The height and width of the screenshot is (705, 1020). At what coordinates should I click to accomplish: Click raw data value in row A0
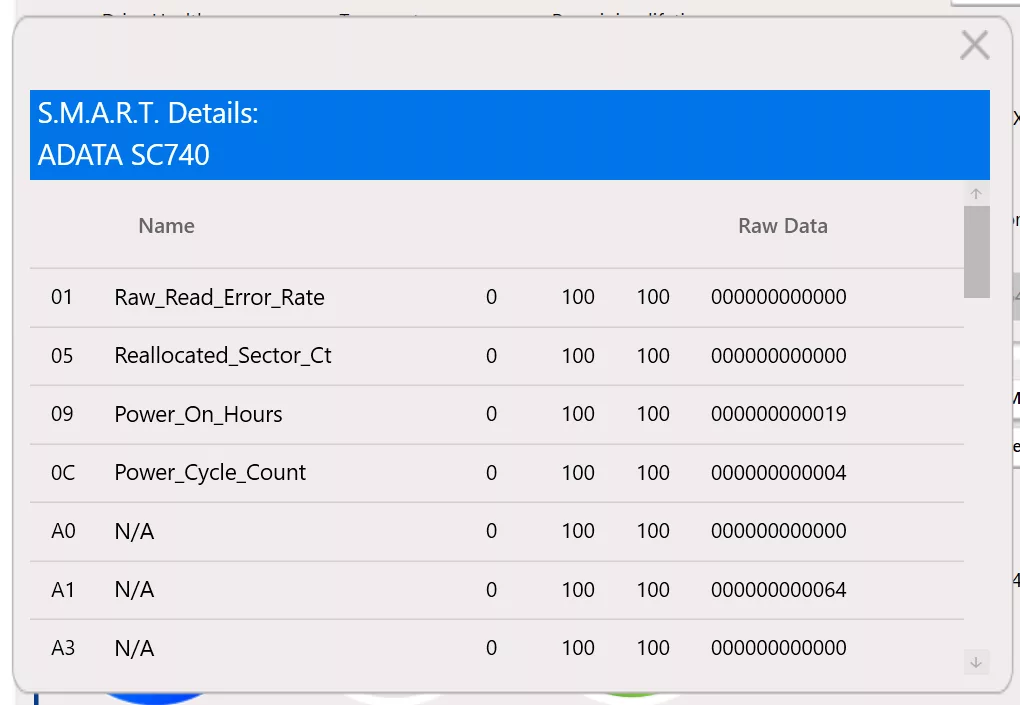pyautogui.click(x=779, y=531)
